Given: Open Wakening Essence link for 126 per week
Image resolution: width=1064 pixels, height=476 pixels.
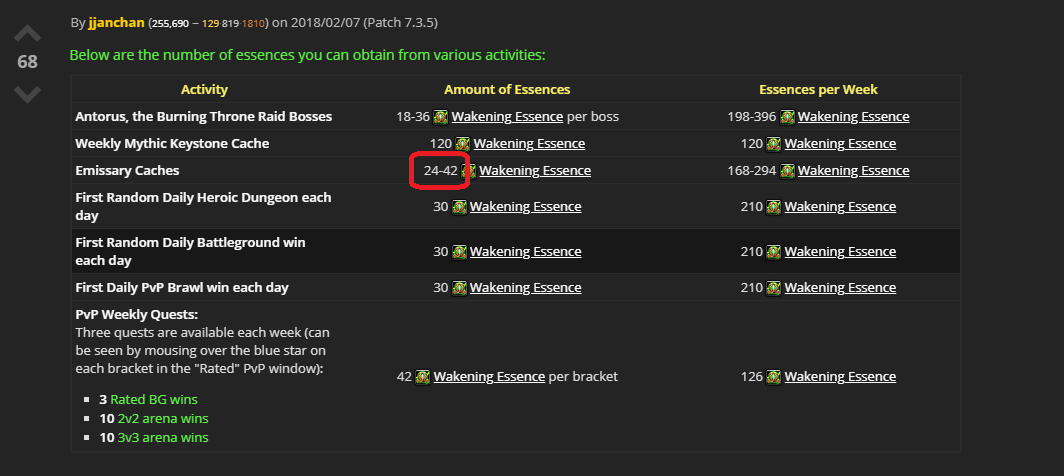Looking at the screenshot, I should 840,377.
